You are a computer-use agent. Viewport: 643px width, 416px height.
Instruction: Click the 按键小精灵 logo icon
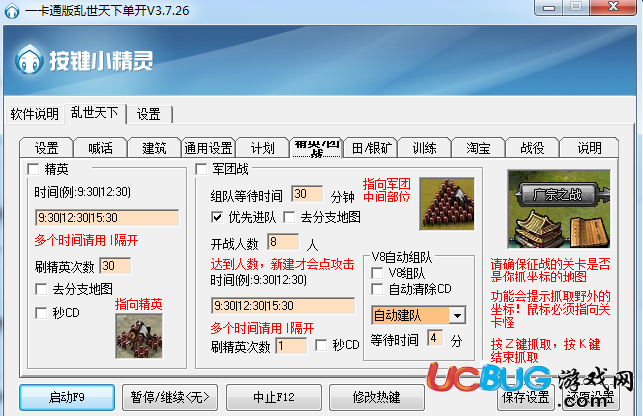point(29,59)
